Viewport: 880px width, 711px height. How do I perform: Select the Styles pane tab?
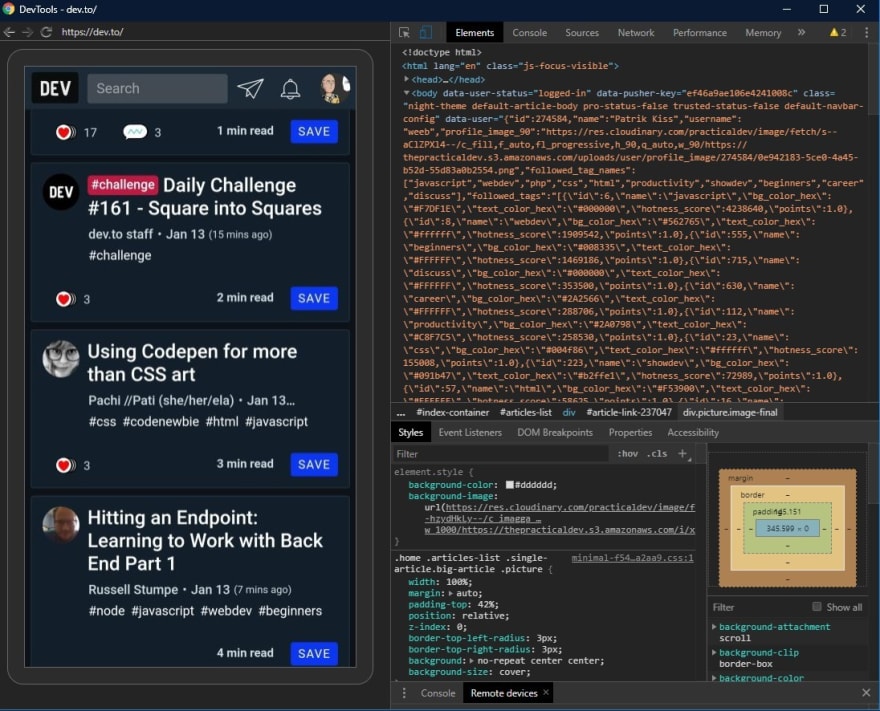point(410,433)
